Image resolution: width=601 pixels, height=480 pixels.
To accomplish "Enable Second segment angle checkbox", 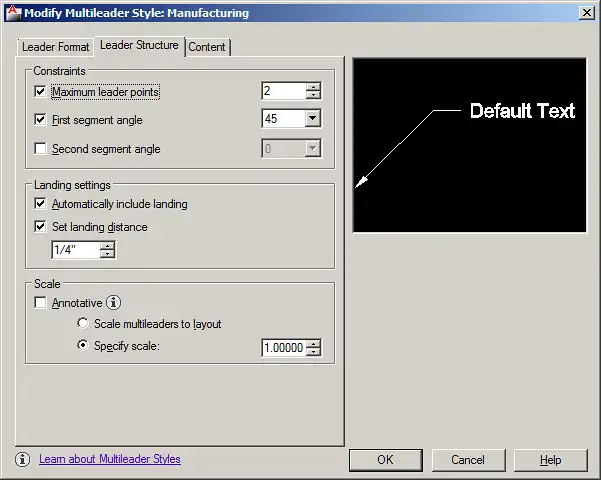I will tap(40, 148).
